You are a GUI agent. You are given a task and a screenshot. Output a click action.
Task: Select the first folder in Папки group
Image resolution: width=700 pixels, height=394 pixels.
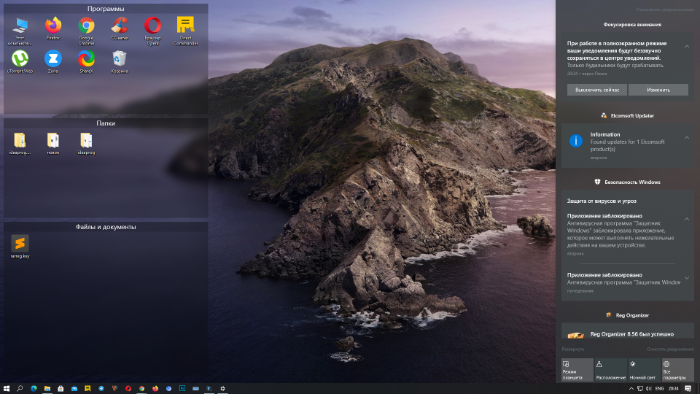tap(20, 143)
